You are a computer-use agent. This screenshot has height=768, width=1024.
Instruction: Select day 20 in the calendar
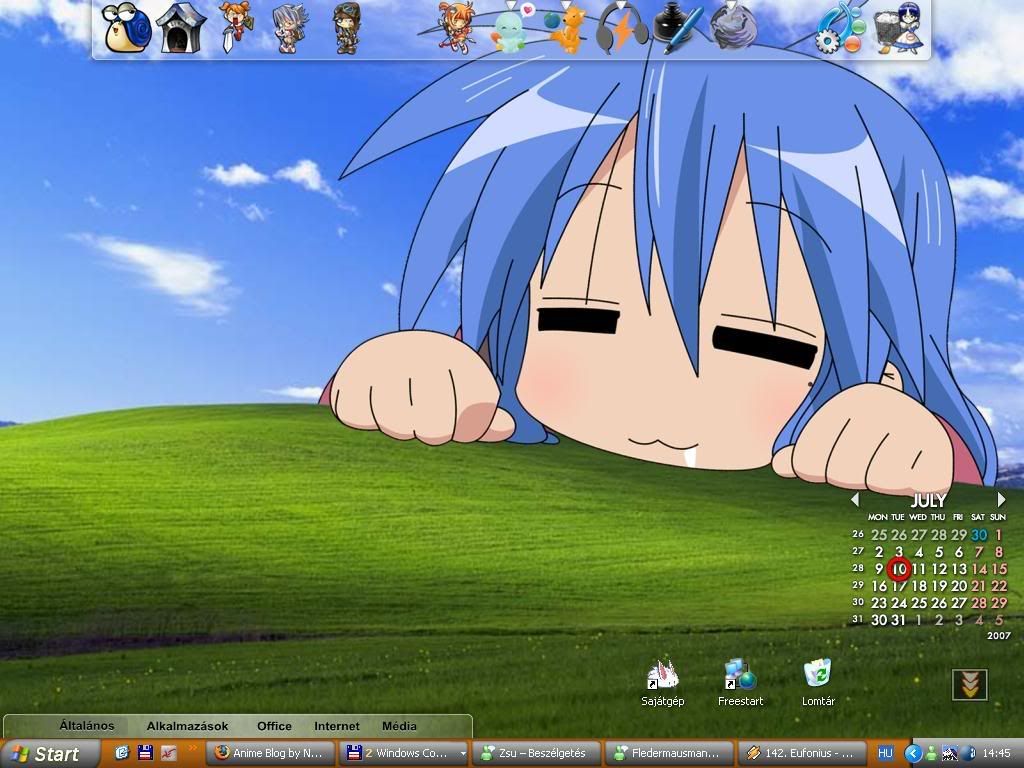pyautogui.click(x=959, y=586)
